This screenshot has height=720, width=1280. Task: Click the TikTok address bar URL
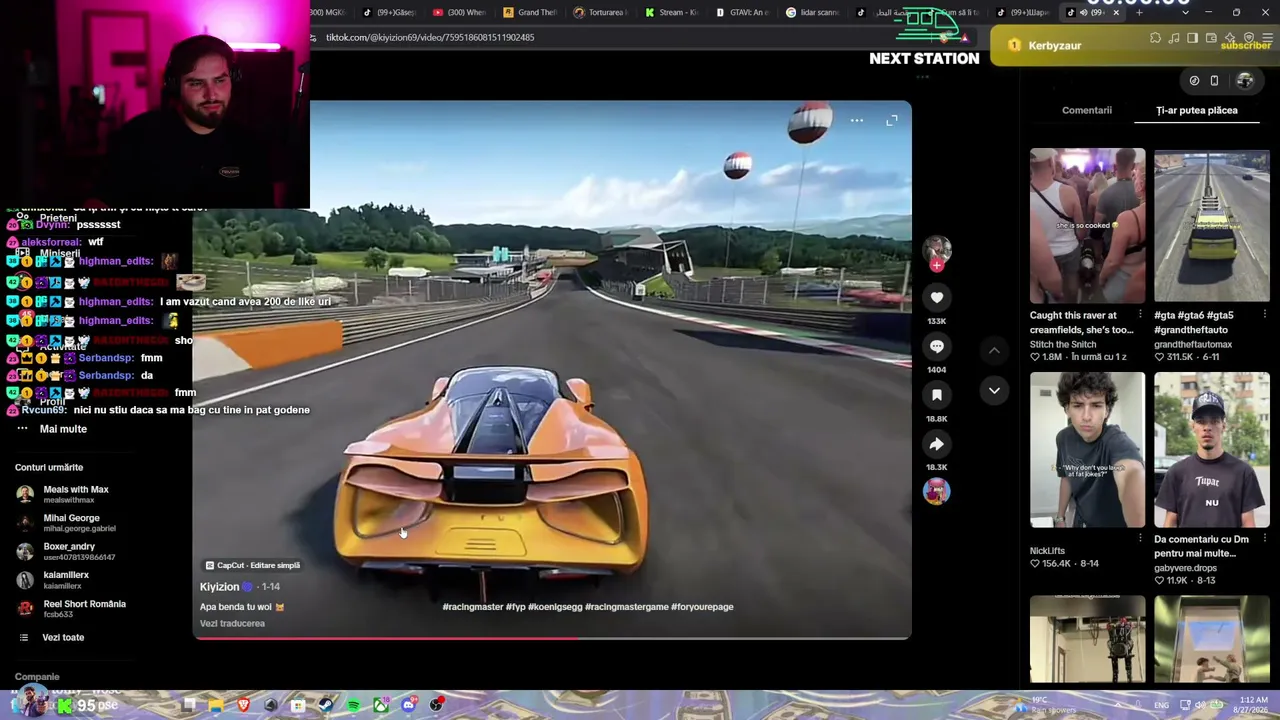pyautogui.click(x=430, y=37)
